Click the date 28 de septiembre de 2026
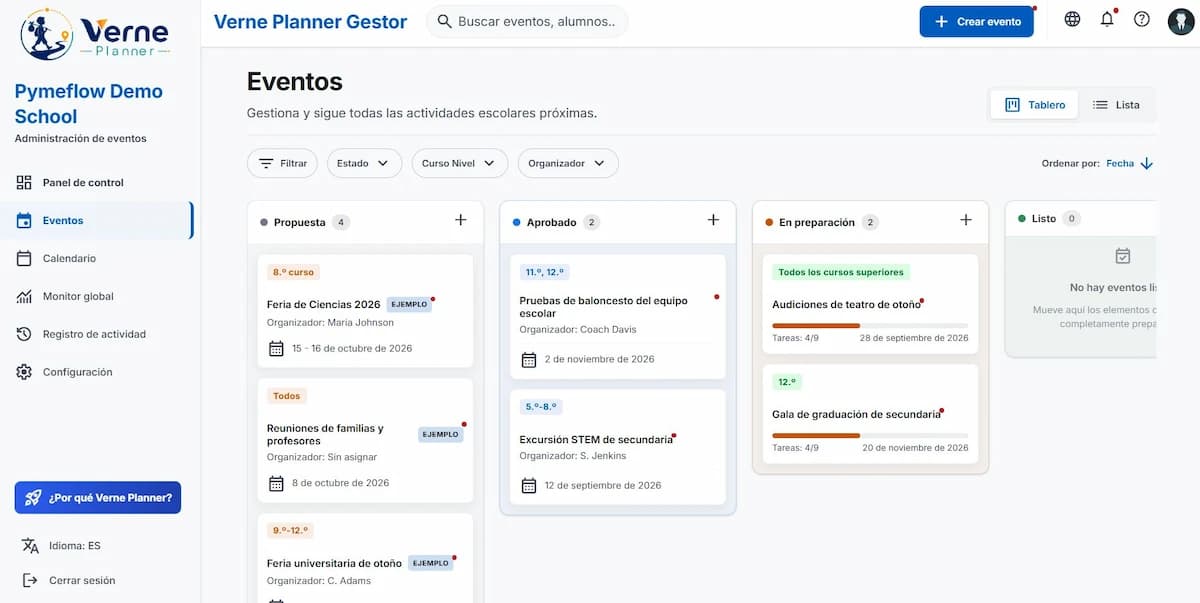The height and width of the screenshot is (603, 1200). click(914, 338)
